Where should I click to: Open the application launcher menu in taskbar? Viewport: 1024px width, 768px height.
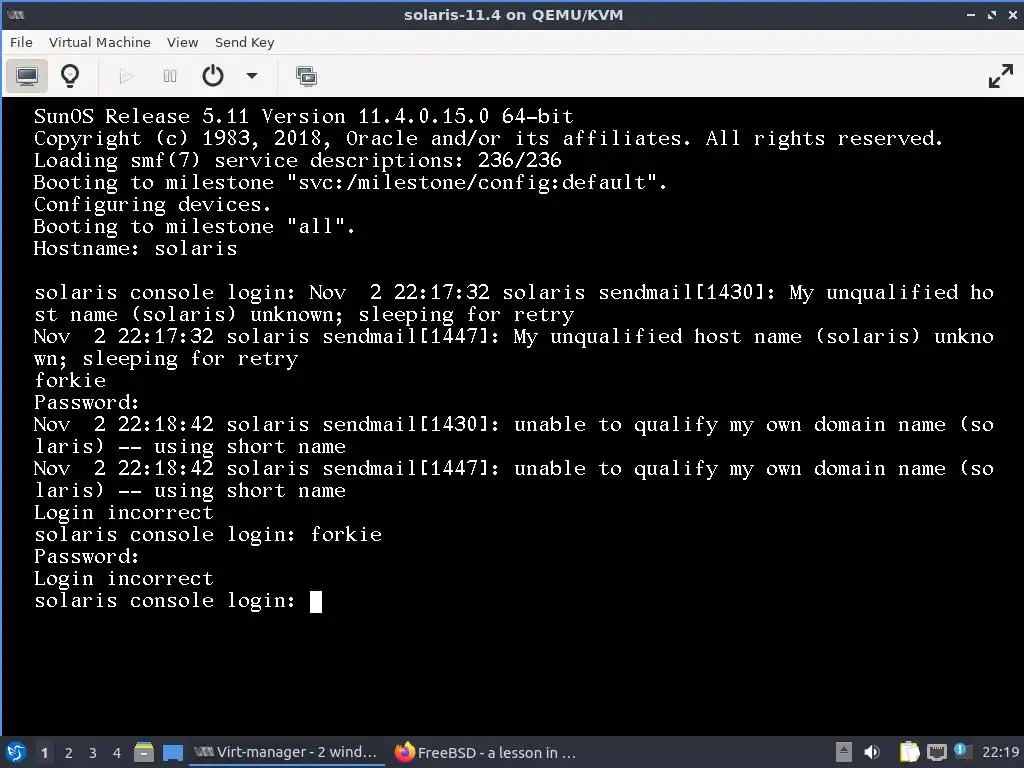click(16, 752)
